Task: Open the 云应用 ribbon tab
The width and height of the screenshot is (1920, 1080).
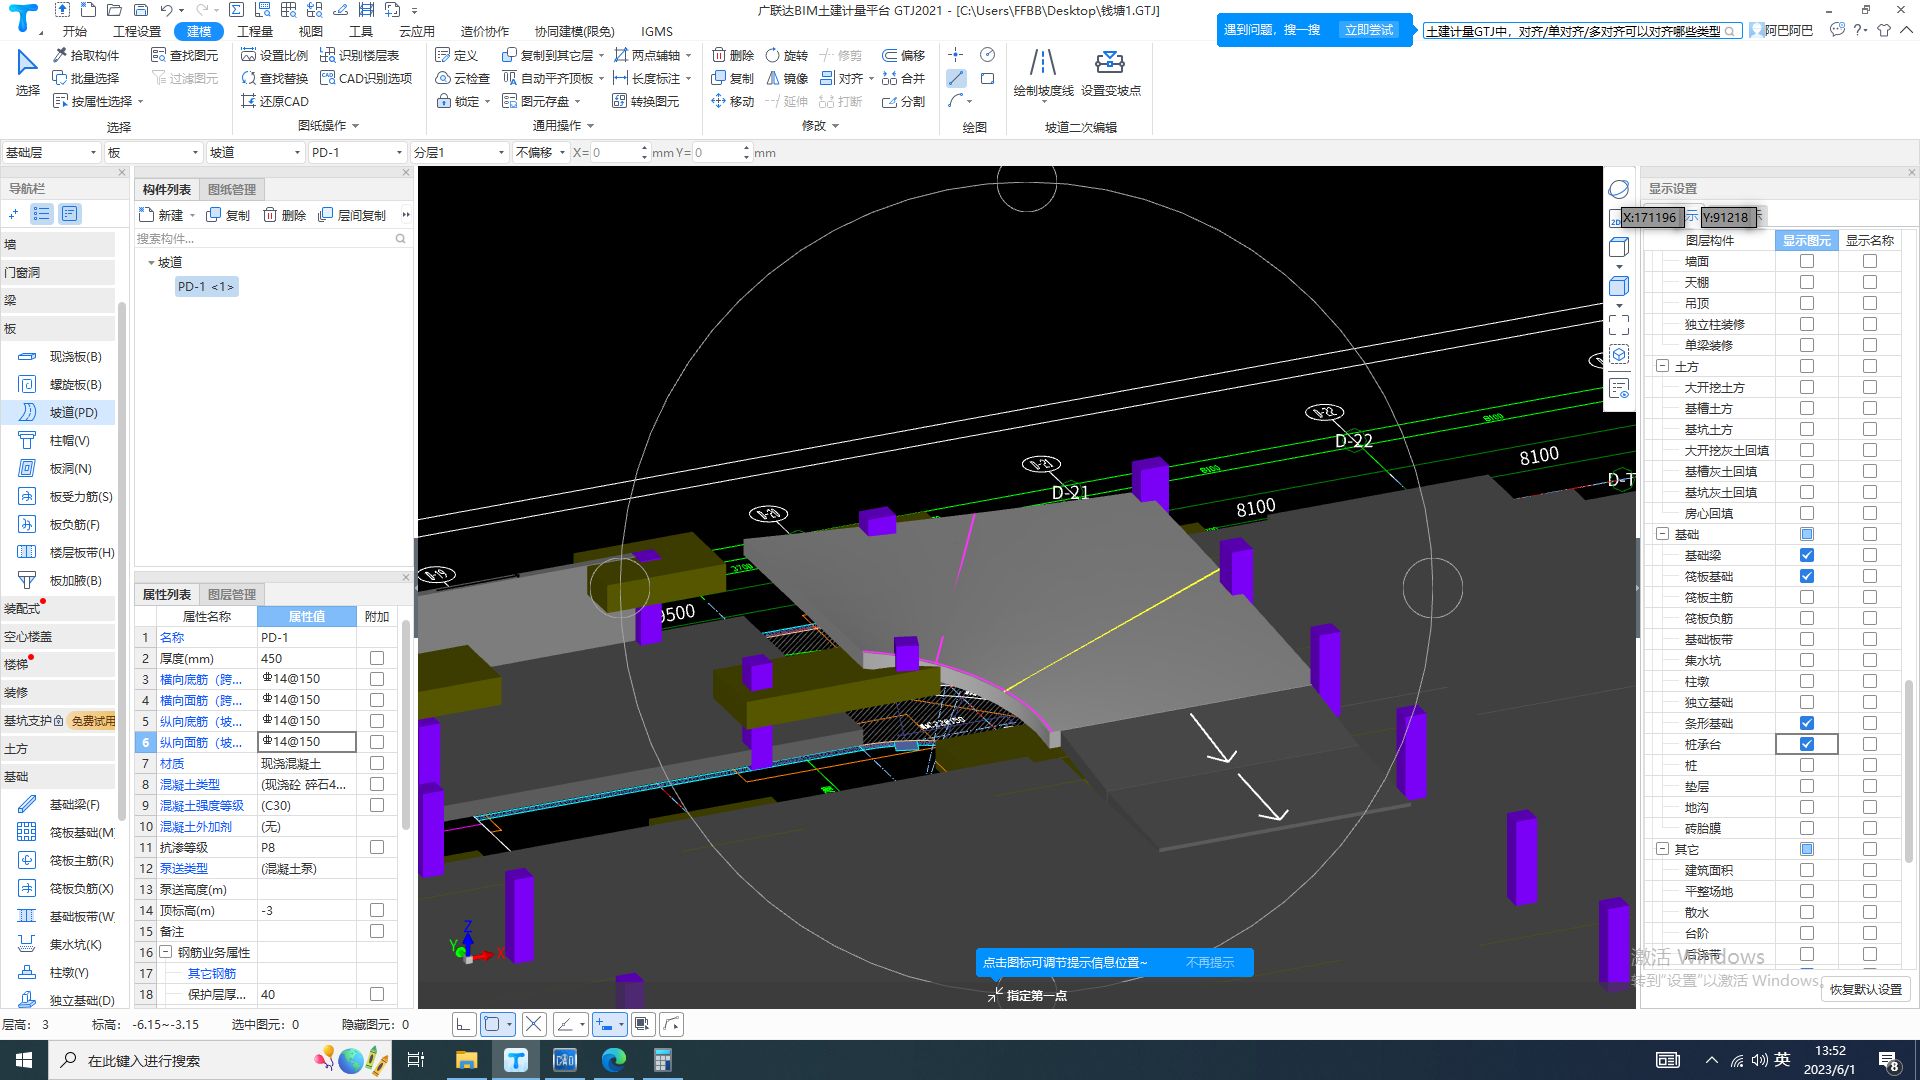Action: click(x=417, y=31)
